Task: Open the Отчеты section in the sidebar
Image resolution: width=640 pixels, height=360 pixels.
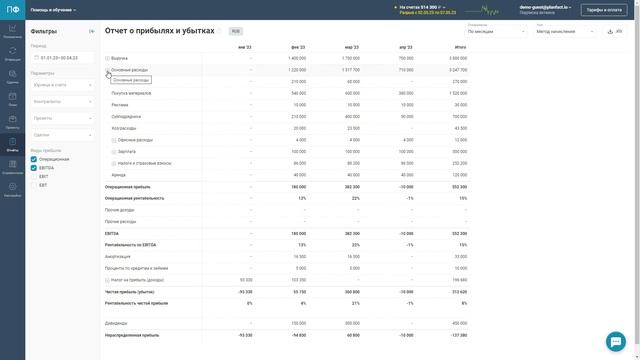Action: coord(13,144)
